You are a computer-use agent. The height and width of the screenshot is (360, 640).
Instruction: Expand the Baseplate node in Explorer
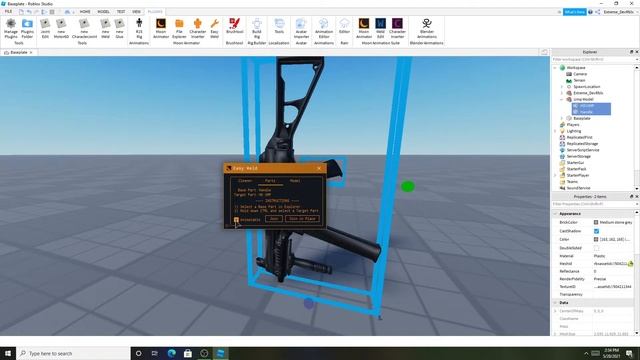(562, 118)
